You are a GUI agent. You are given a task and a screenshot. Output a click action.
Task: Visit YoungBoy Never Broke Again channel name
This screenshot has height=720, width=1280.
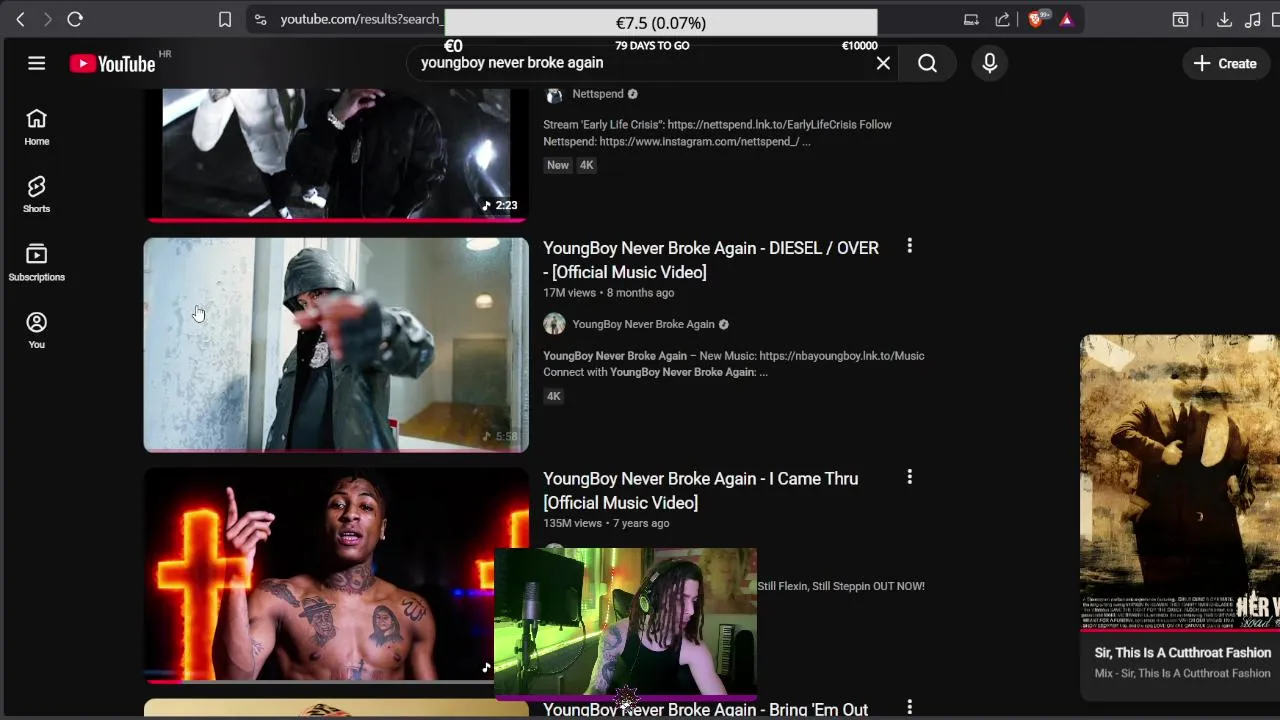(644, 324)
